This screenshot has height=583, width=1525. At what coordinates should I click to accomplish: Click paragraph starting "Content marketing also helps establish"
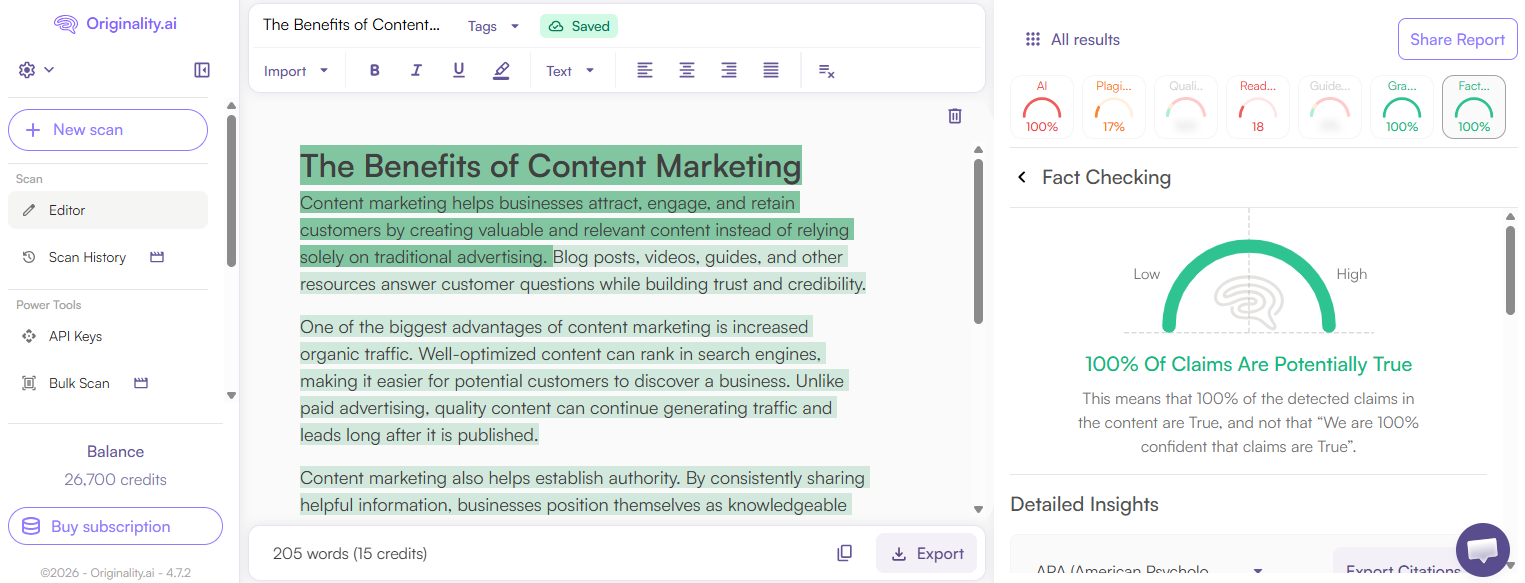pyautogui.click(x=584, y=491)
